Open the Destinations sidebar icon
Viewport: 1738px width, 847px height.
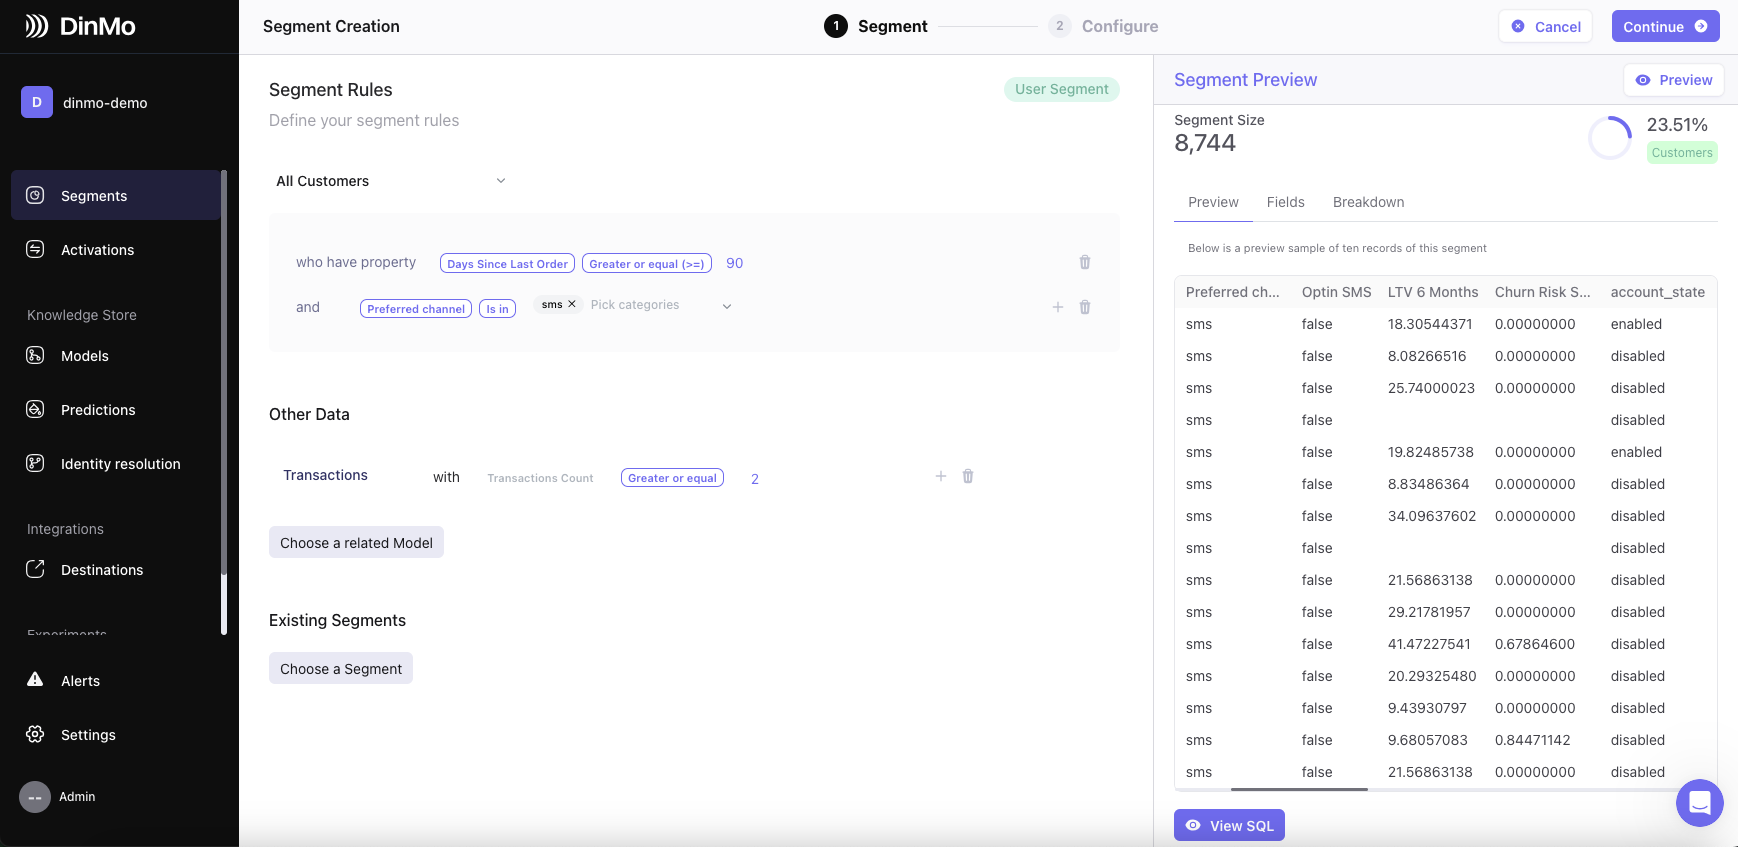[35, 569]
